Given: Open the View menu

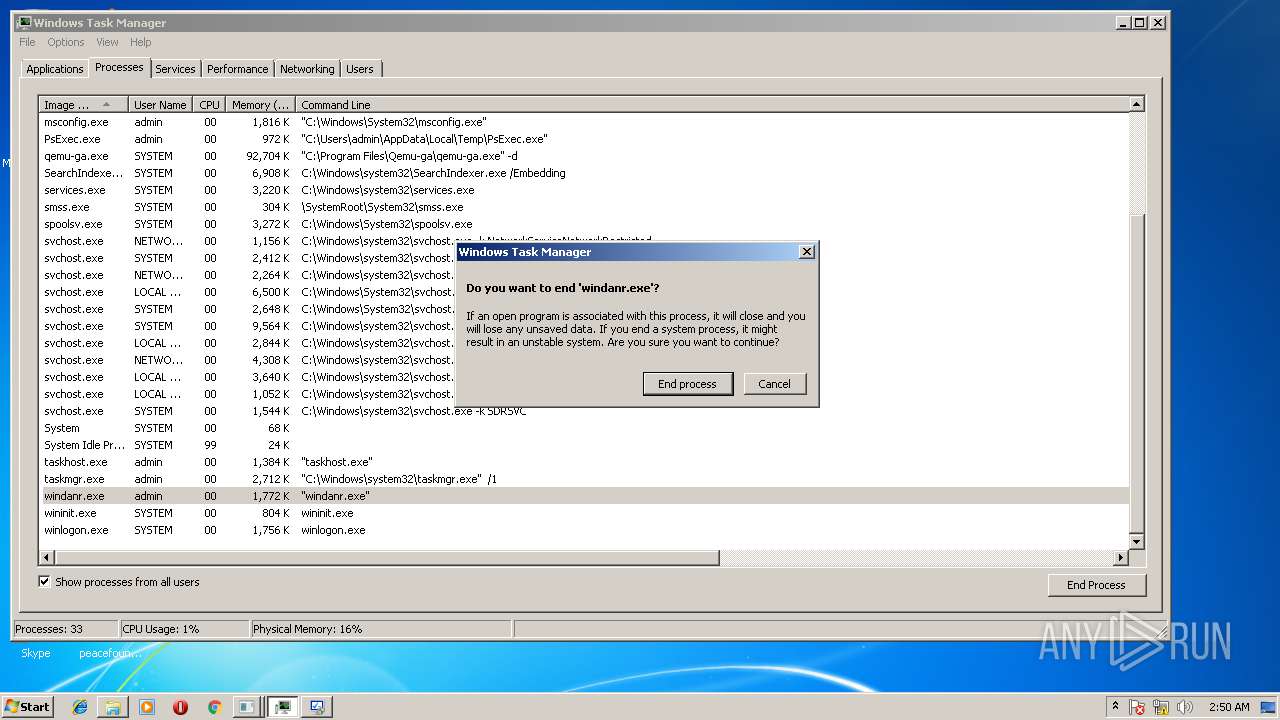Looking at the screenshot, I should click(x=107, y=42).
